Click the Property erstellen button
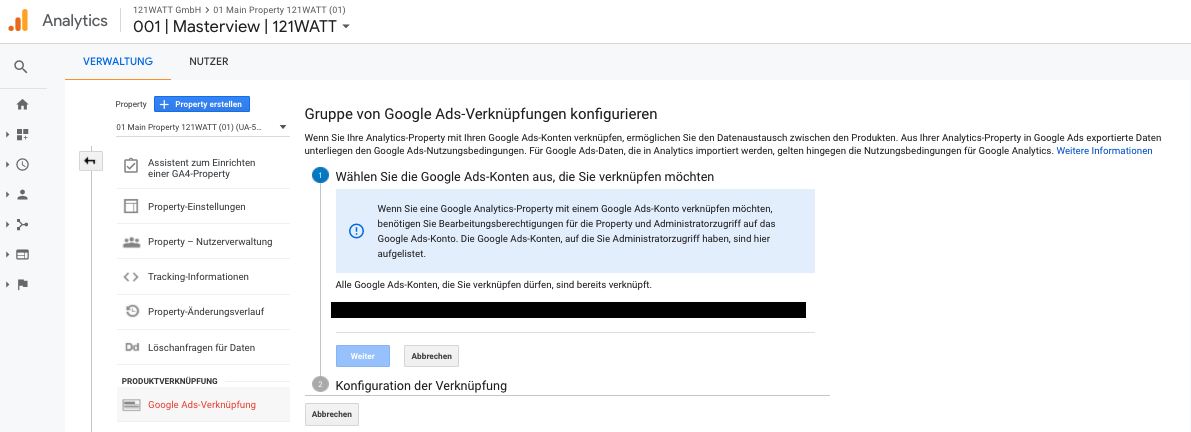This screenshot has height=432, width=1191. click(x=201, y=104)
